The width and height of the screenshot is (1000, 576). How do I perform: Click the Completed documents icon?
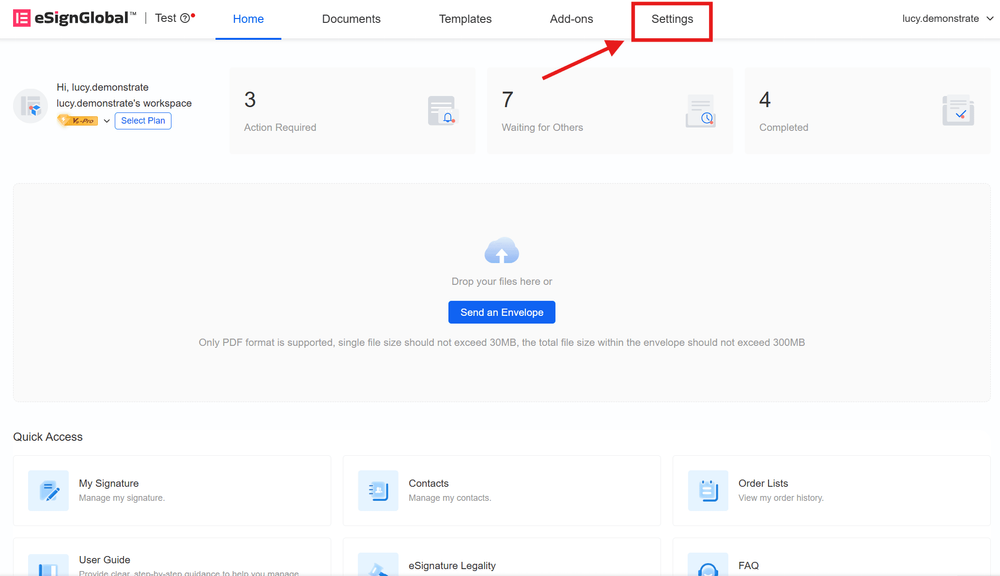pyautogui.click(x=957, y=111)
